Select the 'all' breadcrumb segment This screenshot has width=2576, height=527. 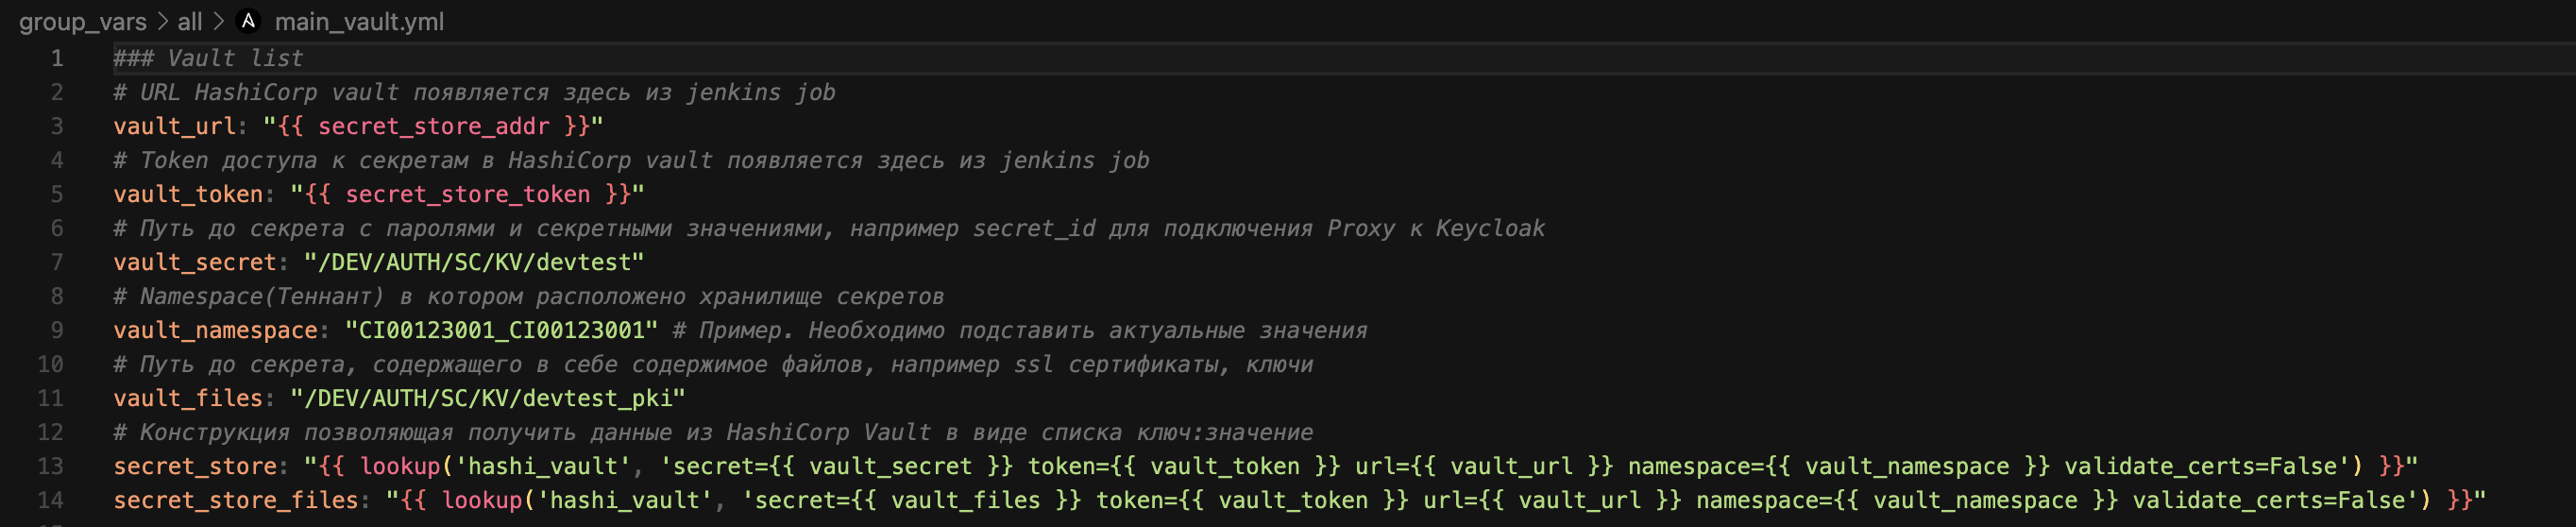190,21
